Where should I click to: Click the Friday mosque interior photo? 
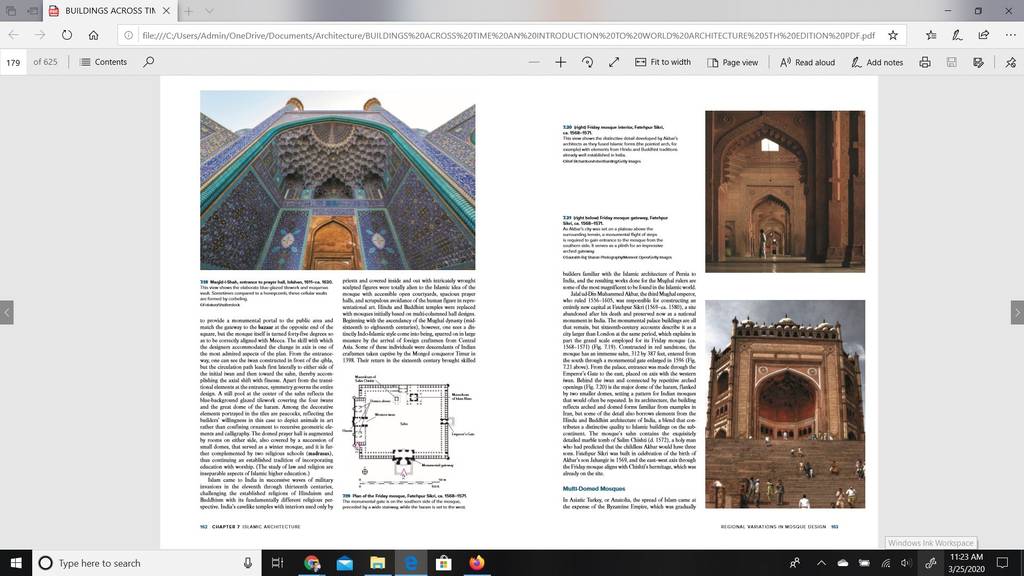785,191
